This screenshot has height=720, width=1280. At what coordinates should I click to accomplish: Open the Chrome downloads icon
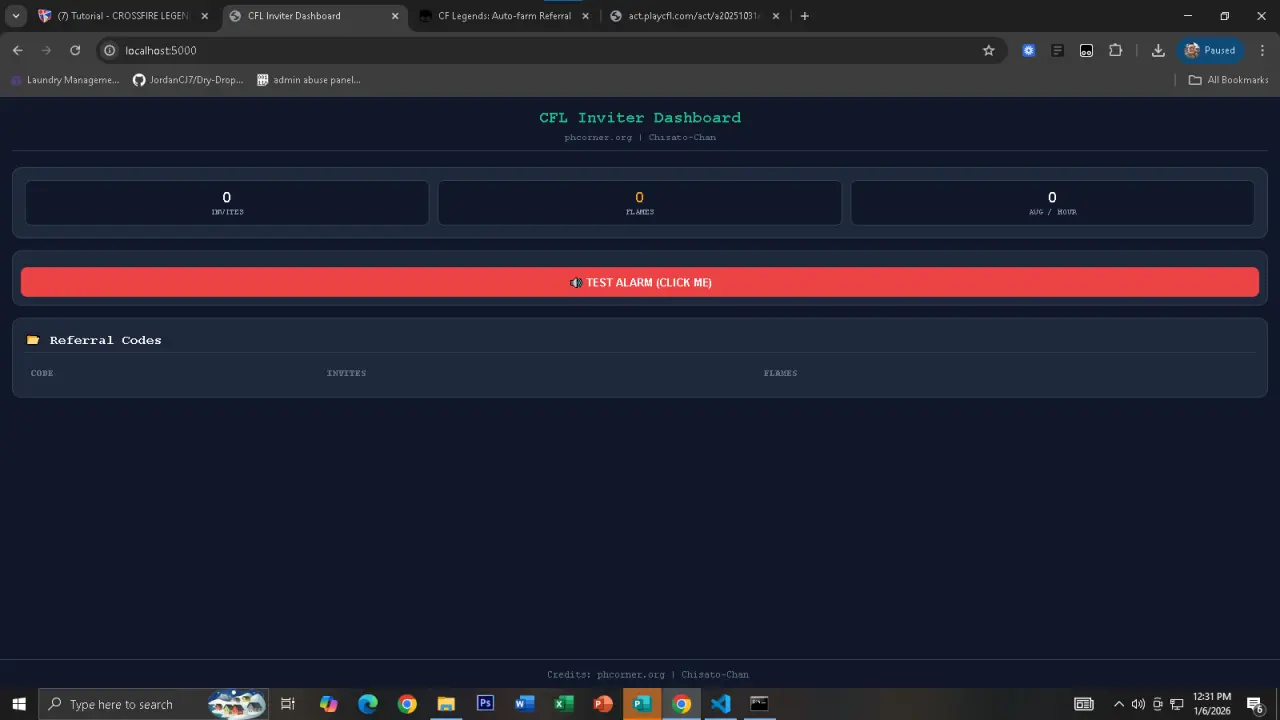point(1158,50)
